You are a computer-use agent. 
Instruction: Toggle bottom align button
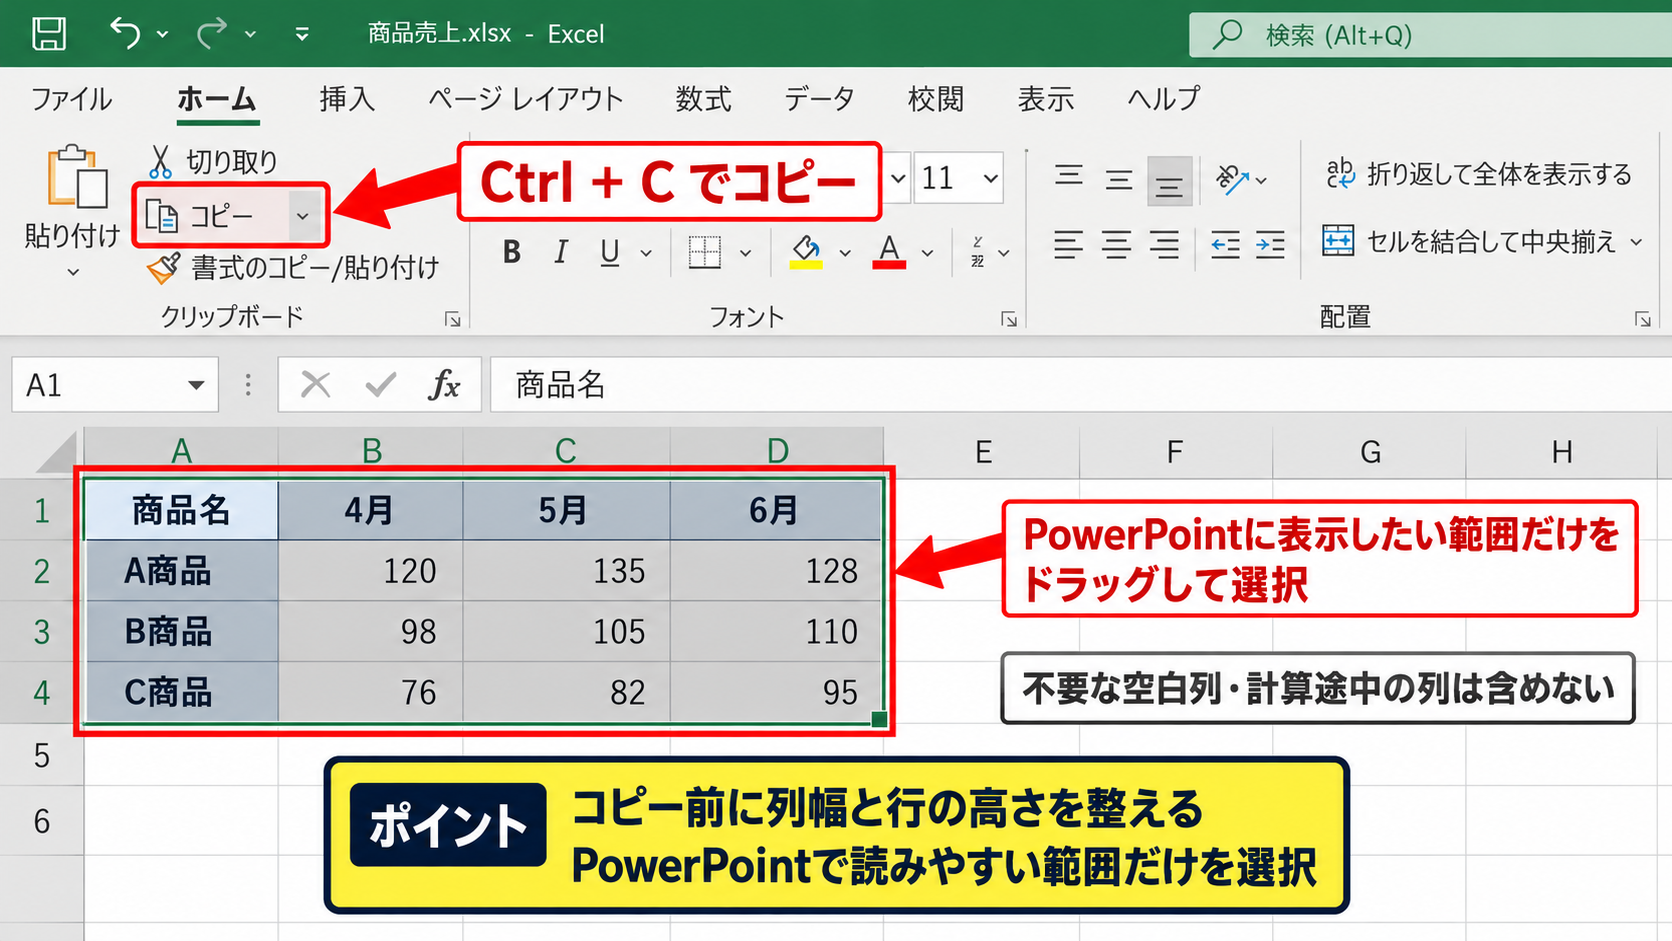pyautogui.click(x=1169, y=181)
